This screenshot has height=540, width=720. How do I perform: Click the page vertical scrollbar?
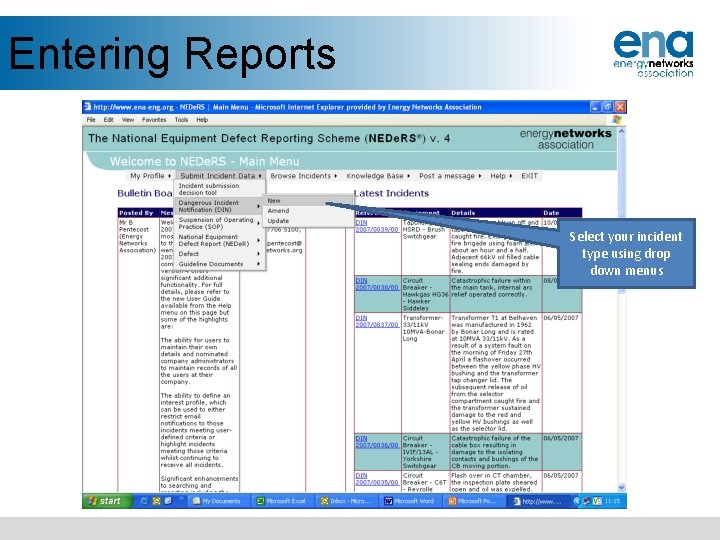pos(621,309)
